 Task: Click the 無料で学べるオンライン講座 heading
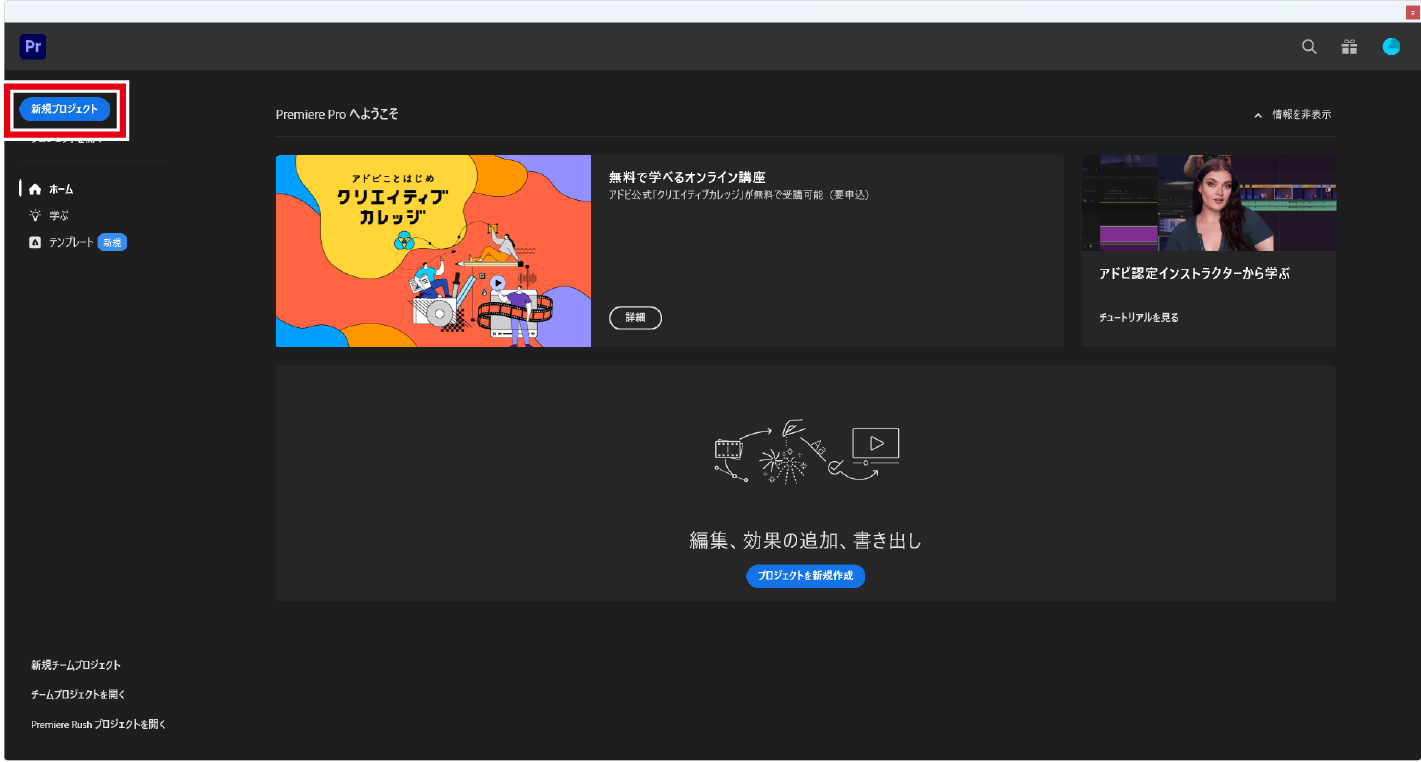(x=686, y=177)
